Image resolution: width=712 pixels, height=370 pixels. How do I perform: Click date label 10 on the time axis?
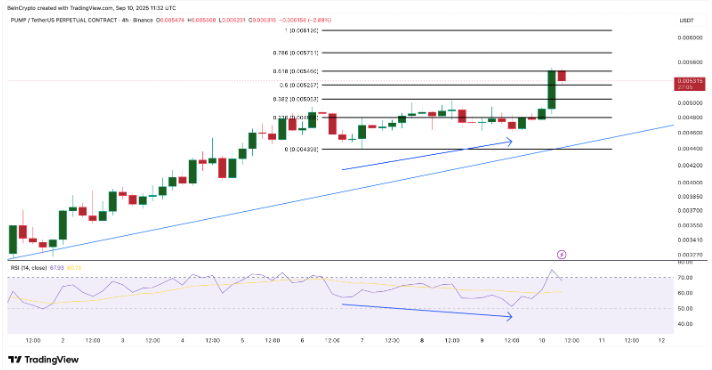tap(542, 340)
